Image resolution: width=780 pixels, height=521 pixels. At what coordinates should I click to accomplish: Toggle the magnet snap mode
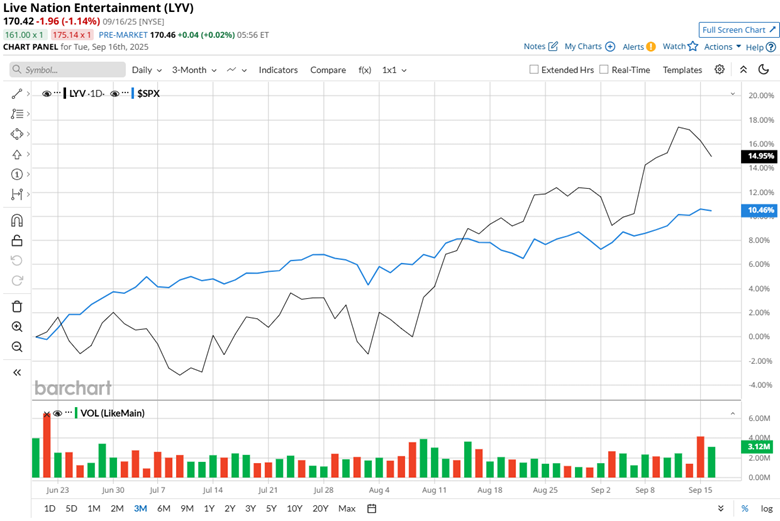pyautogui.click(x=16, y=220)
